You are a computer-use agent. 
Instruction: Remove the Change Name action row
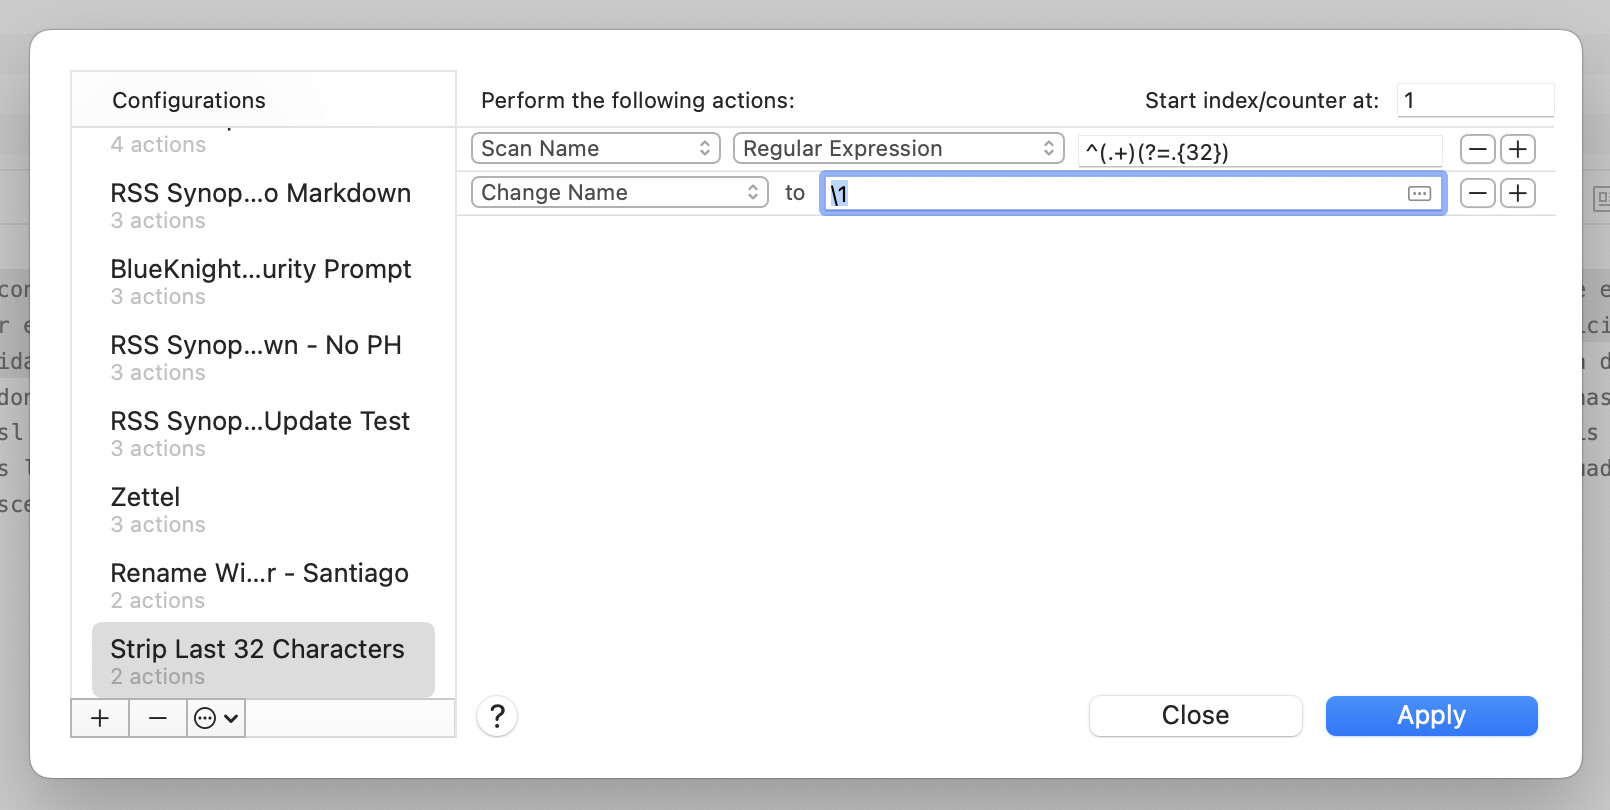pyautogui.click(x=1477, y=193)
